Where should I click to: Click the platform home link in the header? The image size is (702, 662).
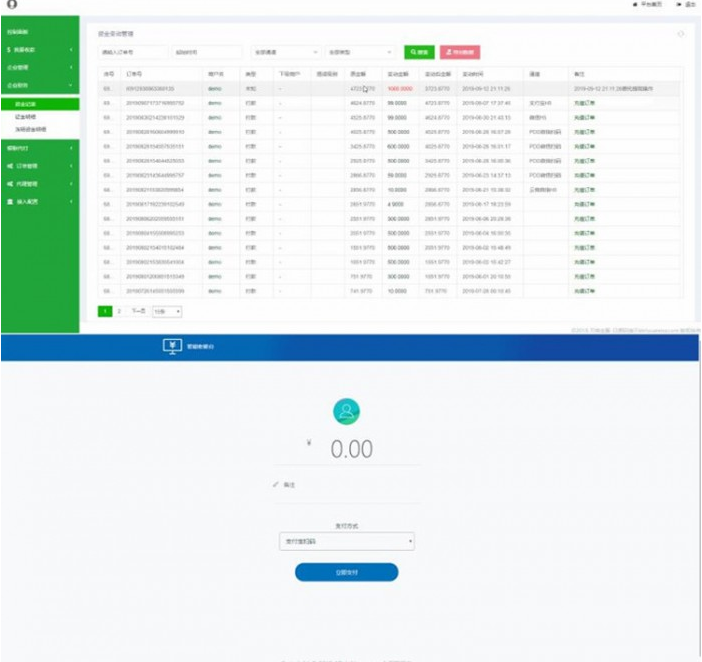point(647,4)
